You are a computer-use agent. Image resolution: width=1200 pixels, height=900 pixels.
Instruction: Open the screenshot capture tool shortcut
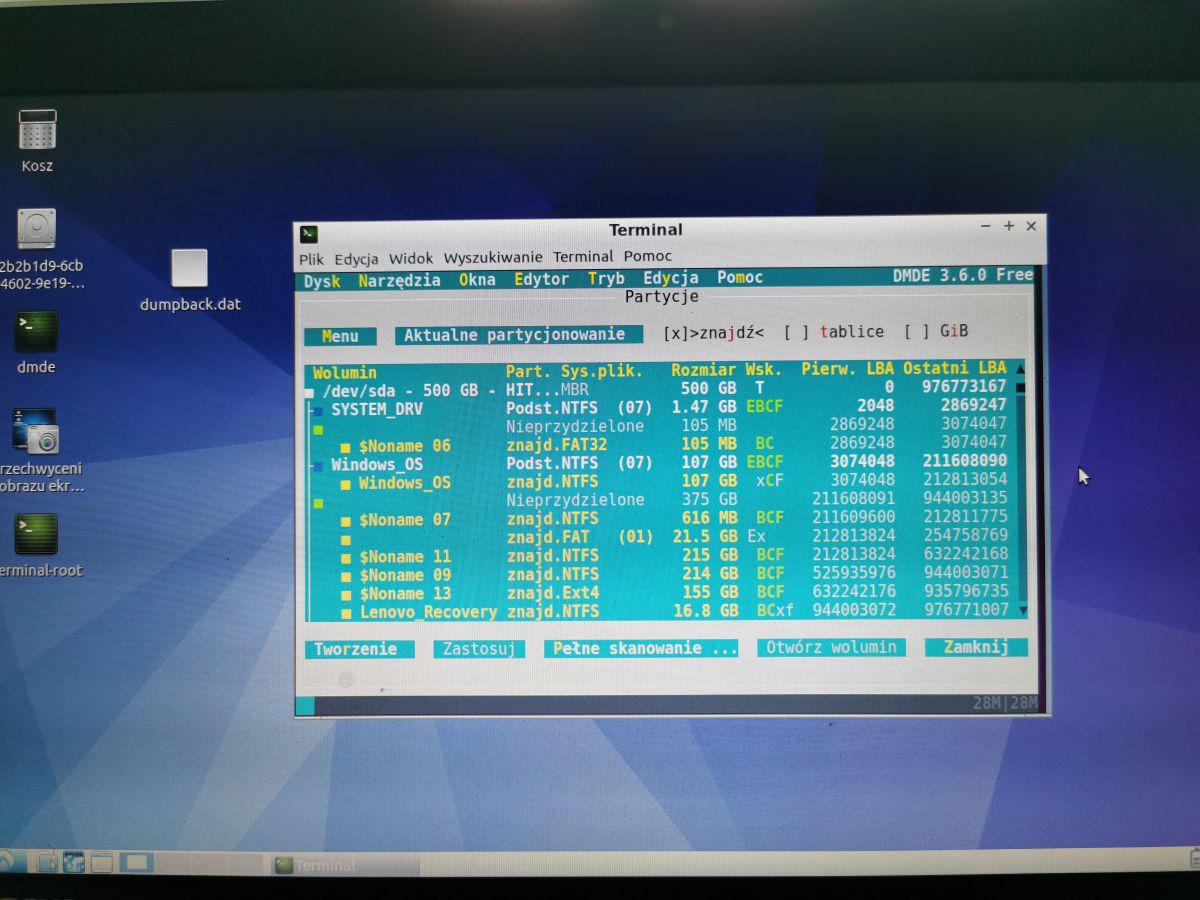(36, 431)
